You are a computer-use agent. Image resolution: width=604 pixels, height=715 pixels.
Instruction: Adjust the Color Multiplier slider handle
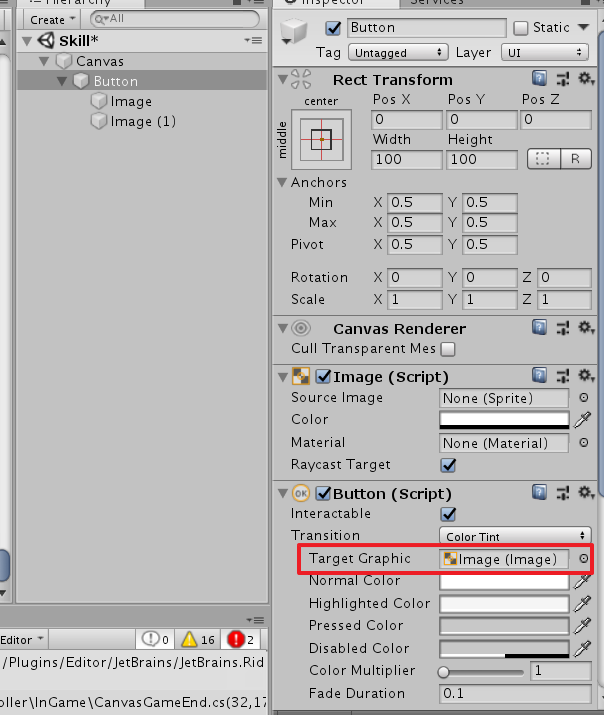click(443, 672)
